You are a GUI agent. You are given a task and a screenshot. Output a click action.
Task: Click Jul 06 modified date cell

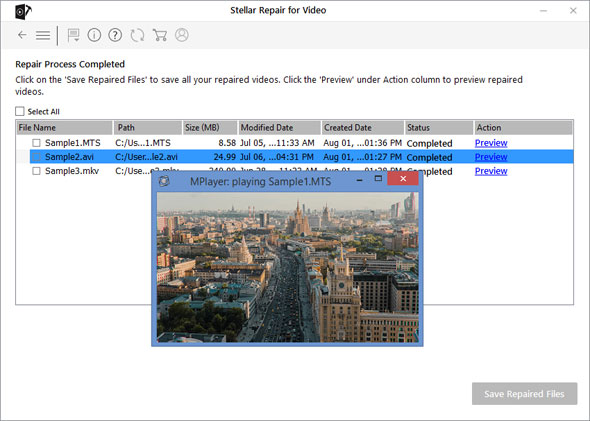pyautogui.click(x=277, y=157)
